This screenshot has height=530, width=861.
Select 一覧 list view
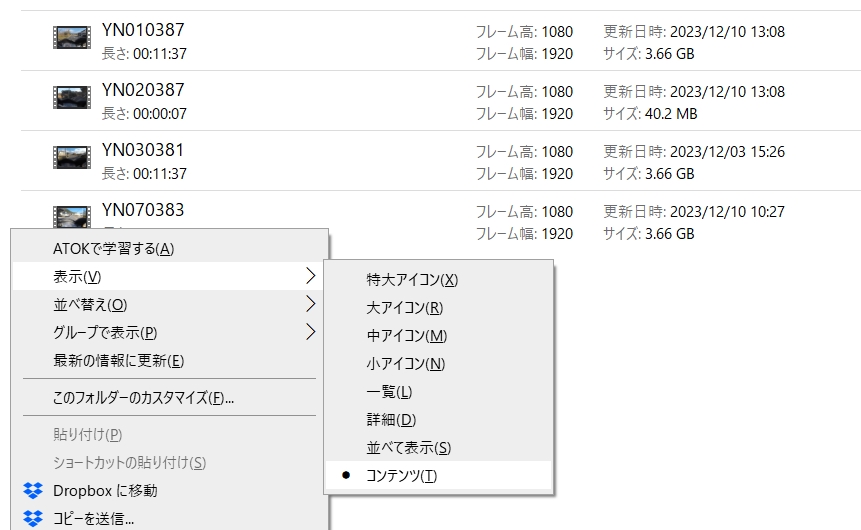pos(389,392)
